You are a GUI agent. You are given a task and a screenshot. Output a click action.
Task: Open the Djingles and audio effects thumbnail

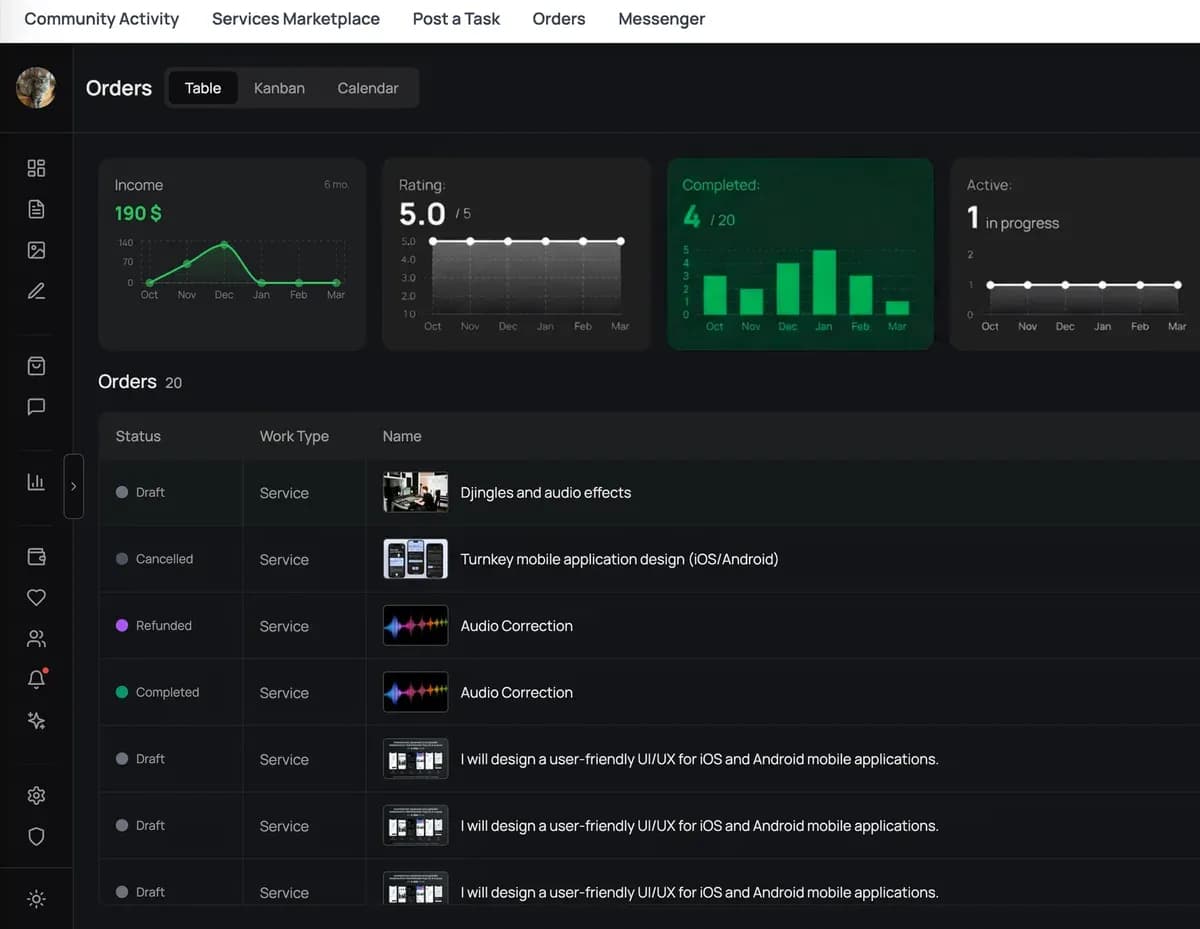415,492
